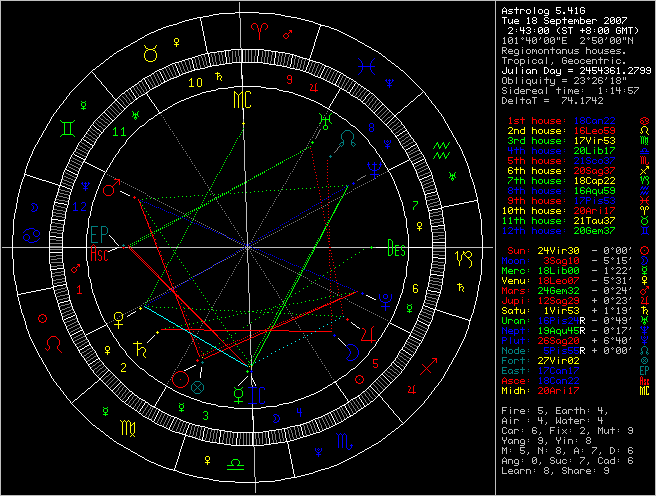Select the house number 10 in the wheel
656x496 pixels.
tap(198, 84)
